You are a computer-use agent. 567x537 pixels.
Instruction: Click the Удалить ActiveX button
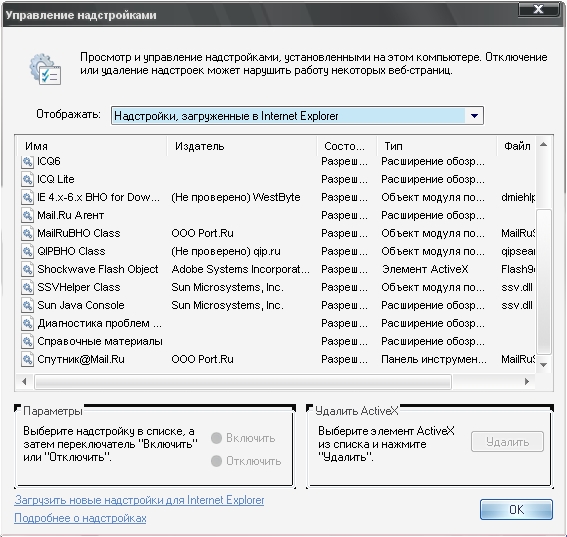507,442
